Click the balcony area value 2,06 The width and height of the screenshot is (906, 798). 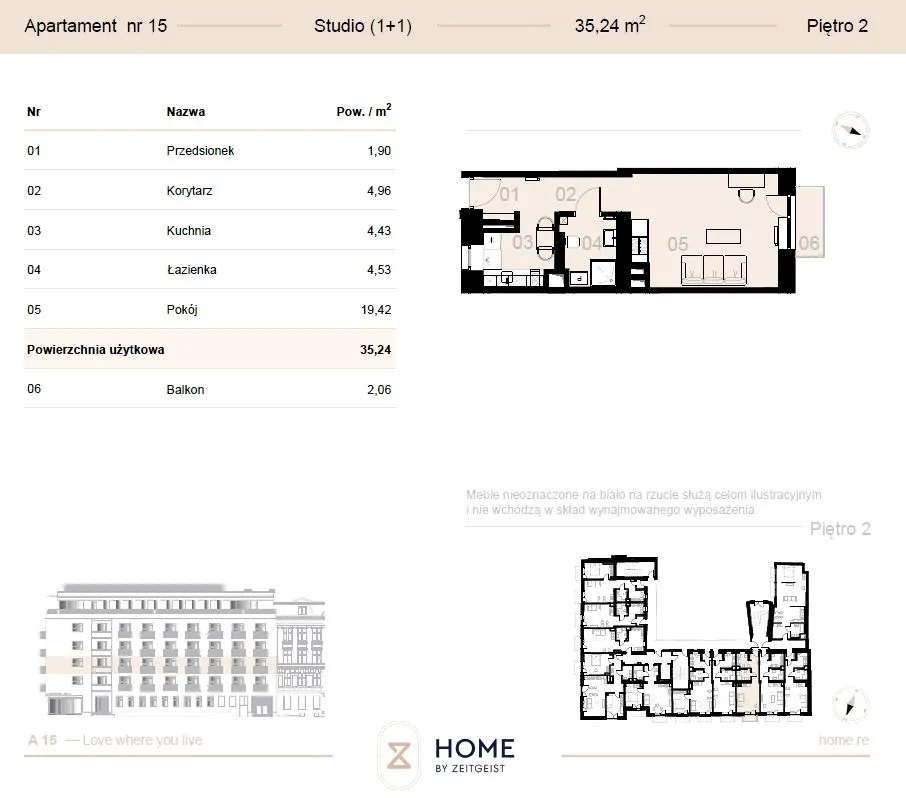379,389
